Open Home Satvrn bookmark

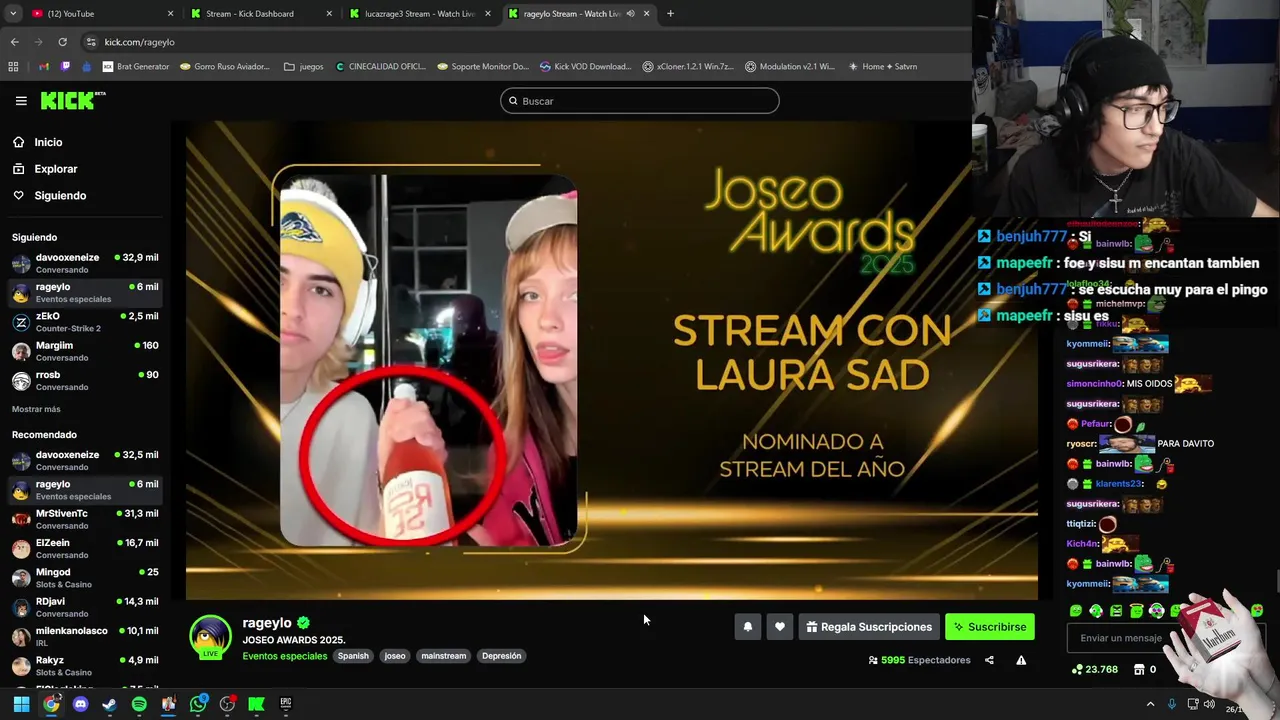882,67
